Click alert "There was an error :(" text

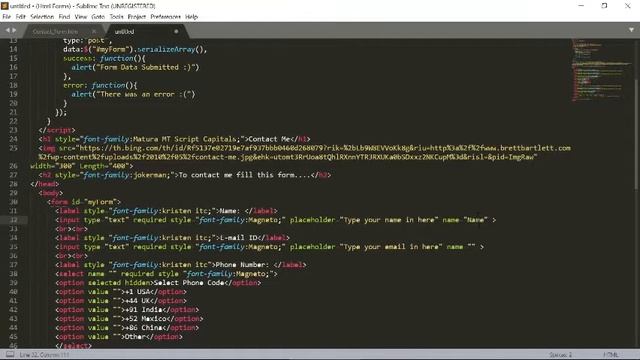click(x=143, y=94)
